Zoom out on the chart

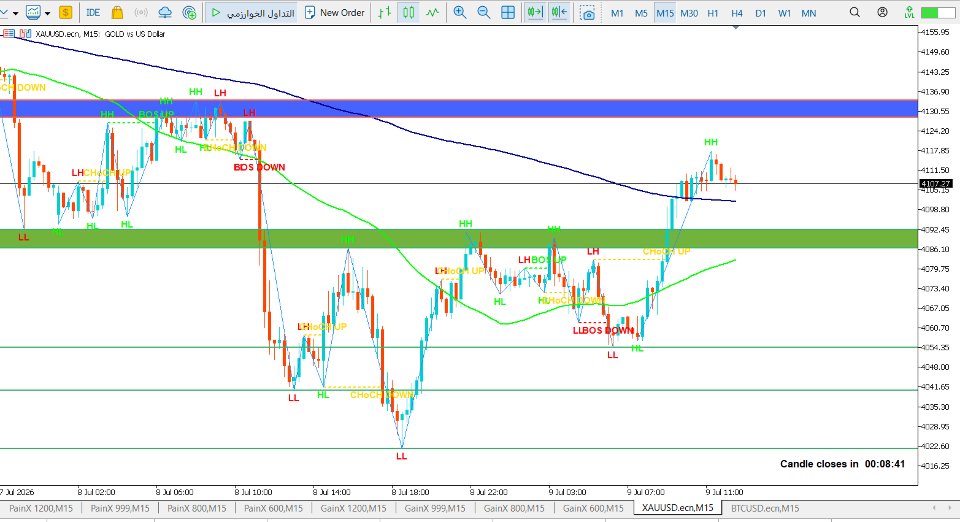(484, 12)
